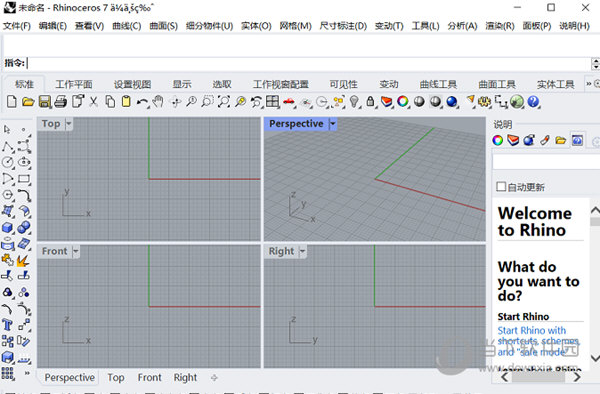This screenshot has height=394, width=600.
Task: Open the 文件(F) menu
Action: pos(17,26)
